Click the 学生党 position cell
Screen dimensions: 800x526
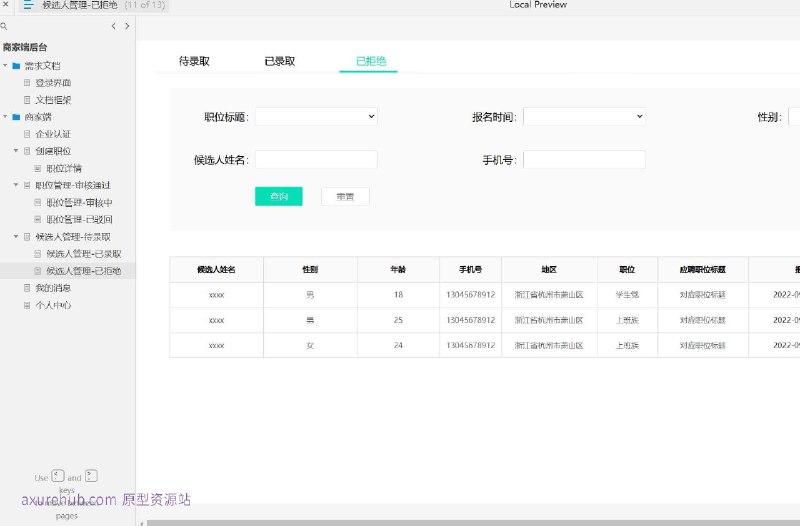click(627, 295)
